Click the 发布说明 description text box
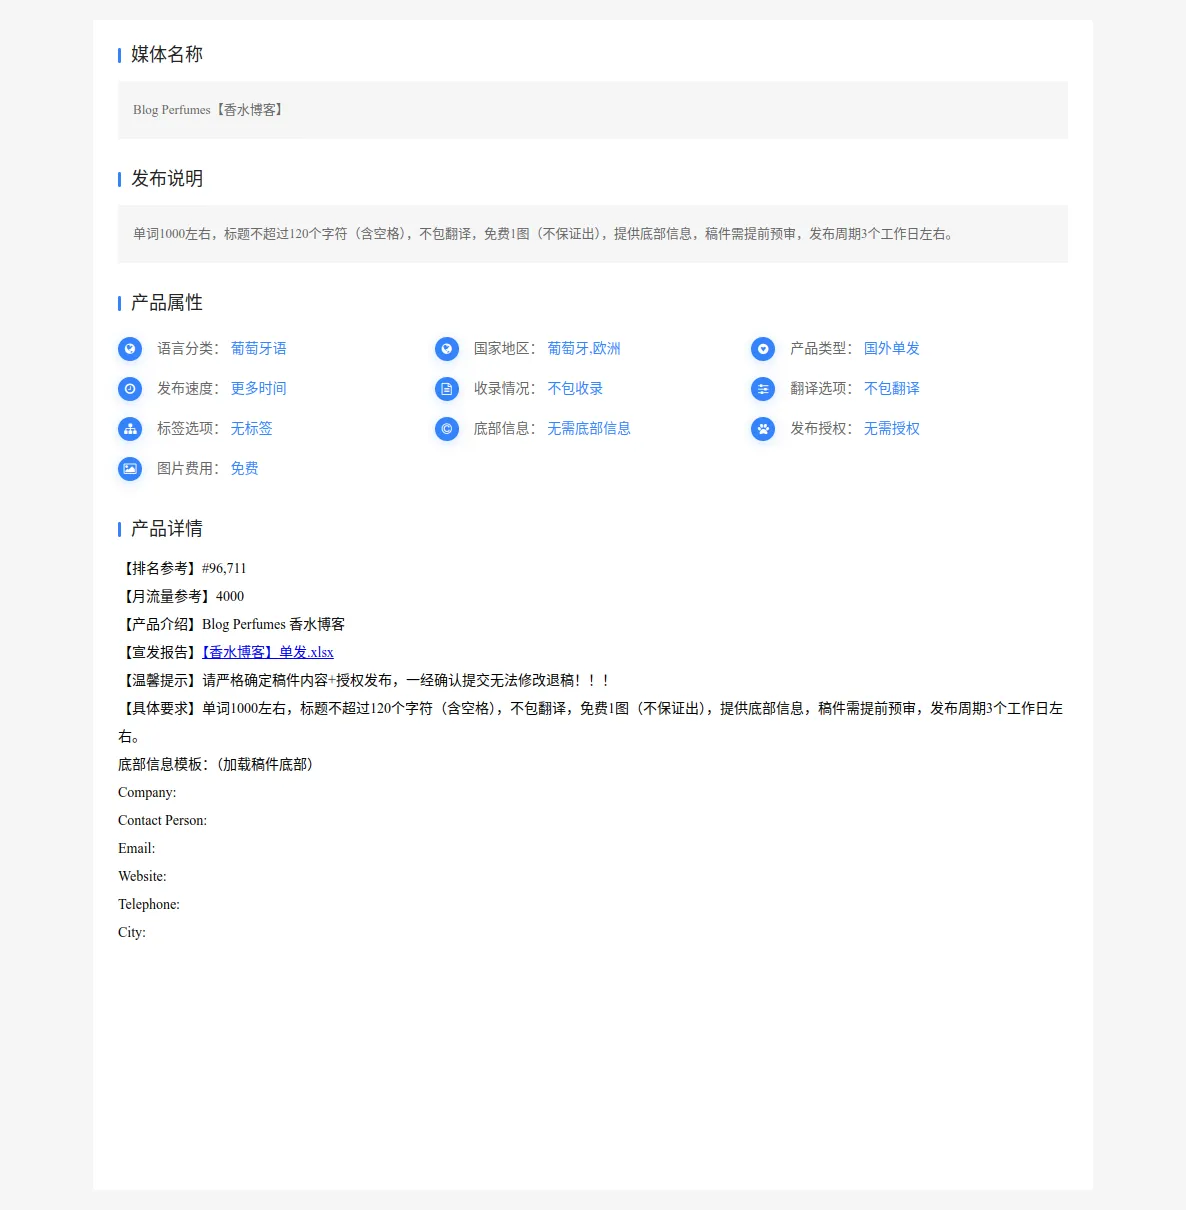Image resolution: width=1186 pixels, height=1210 pixels. (593, 234)
